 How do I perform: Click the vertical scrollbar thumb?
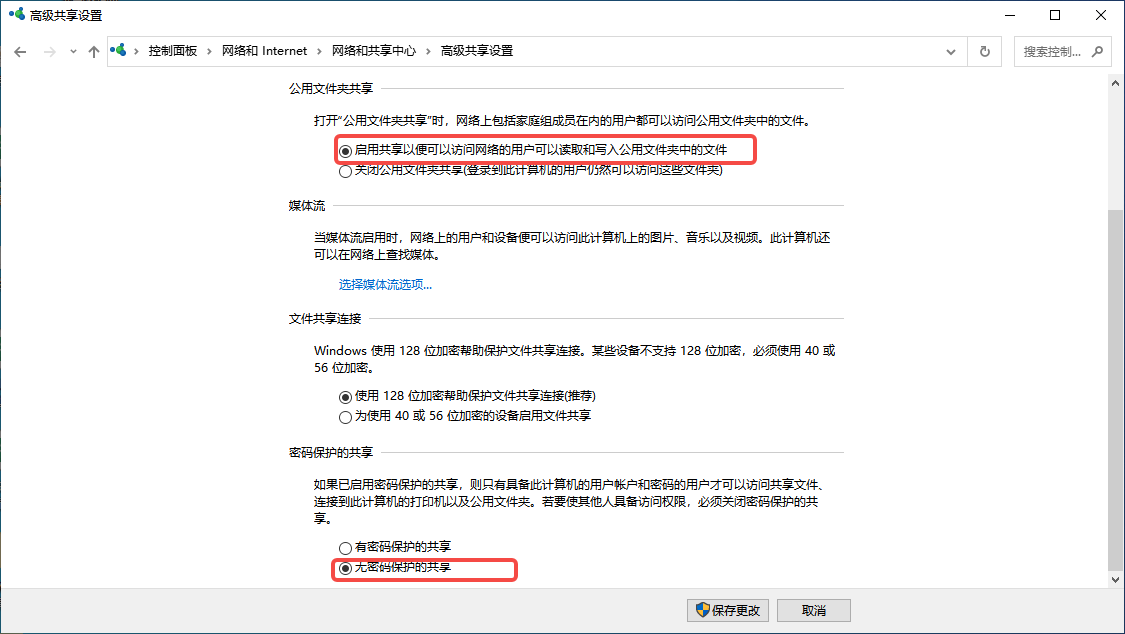point(1115,388)
